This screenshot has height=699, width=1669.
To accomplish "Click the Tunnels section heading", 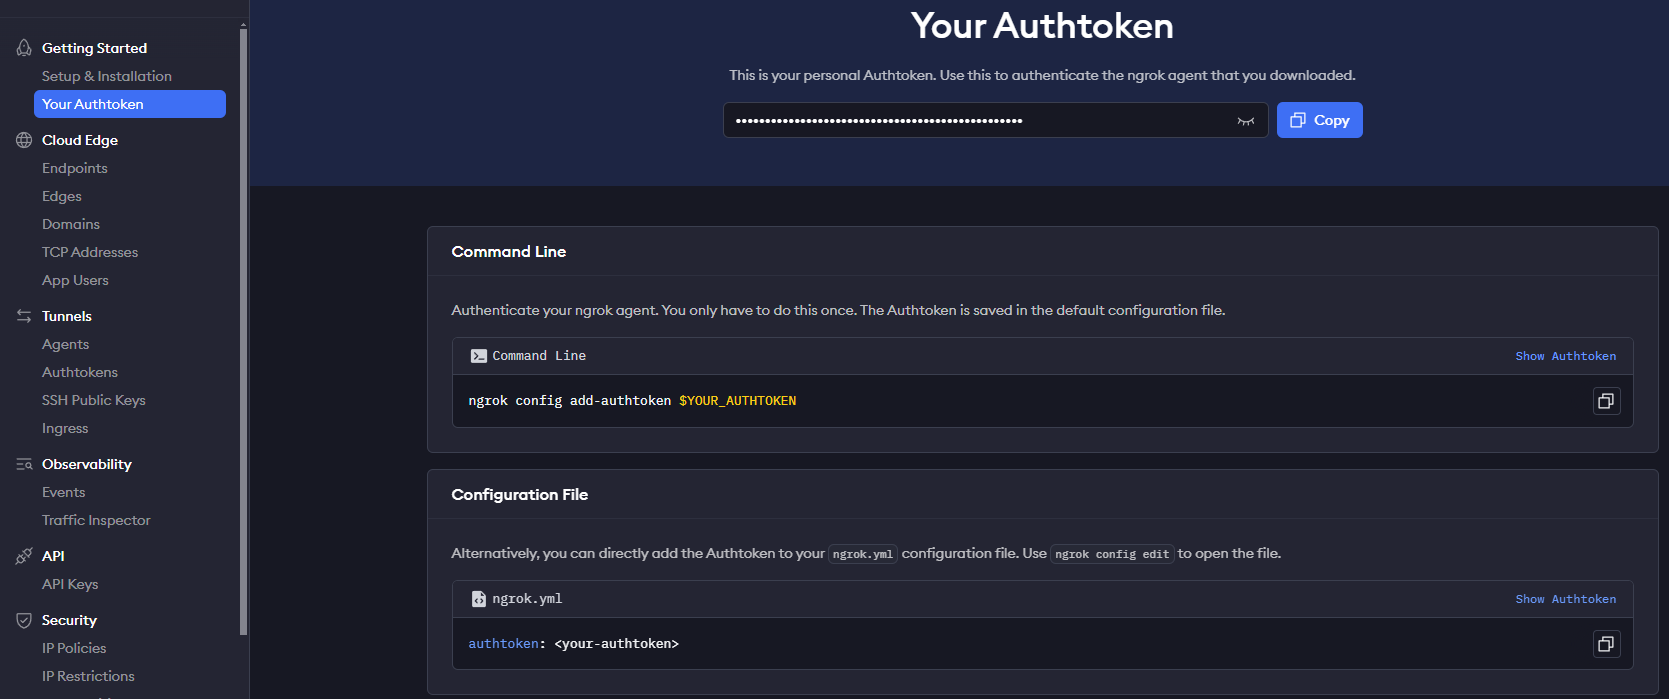I will (67, 316).
